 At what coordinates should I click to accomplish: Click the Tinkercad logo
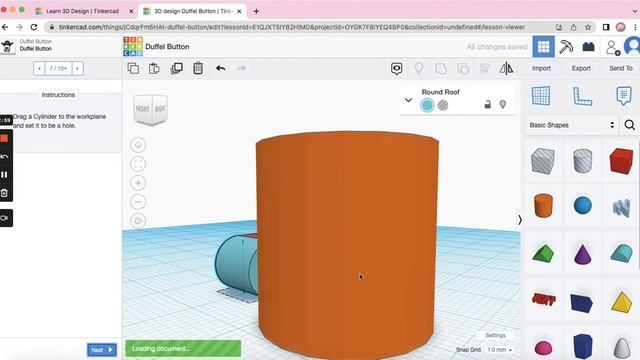[x=133, y=47]
